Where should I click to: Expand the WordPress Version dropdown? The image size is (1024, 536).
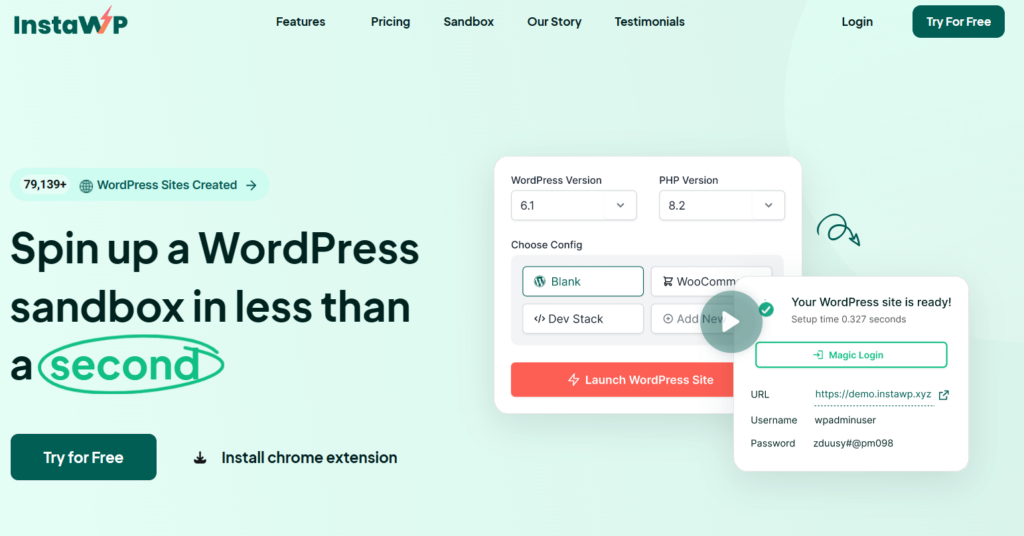pyautogui.click(x=573, y=206)
